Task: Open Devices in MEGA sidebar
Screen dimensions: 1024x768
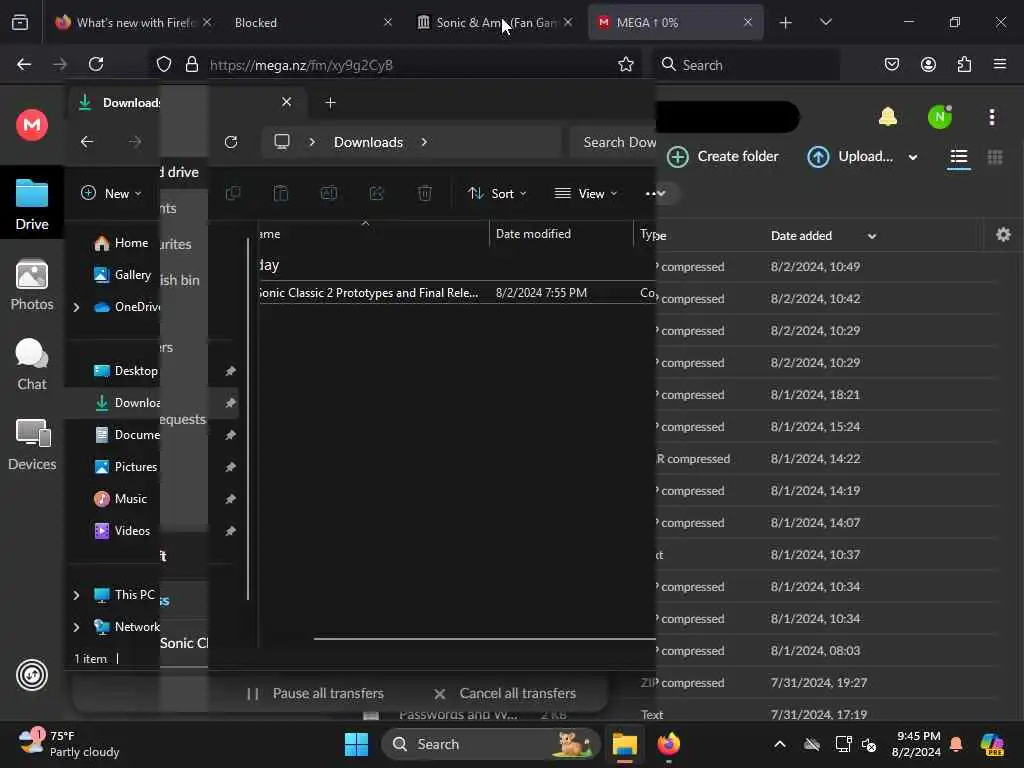Action: pyautogui.click(x=31, y=445)
